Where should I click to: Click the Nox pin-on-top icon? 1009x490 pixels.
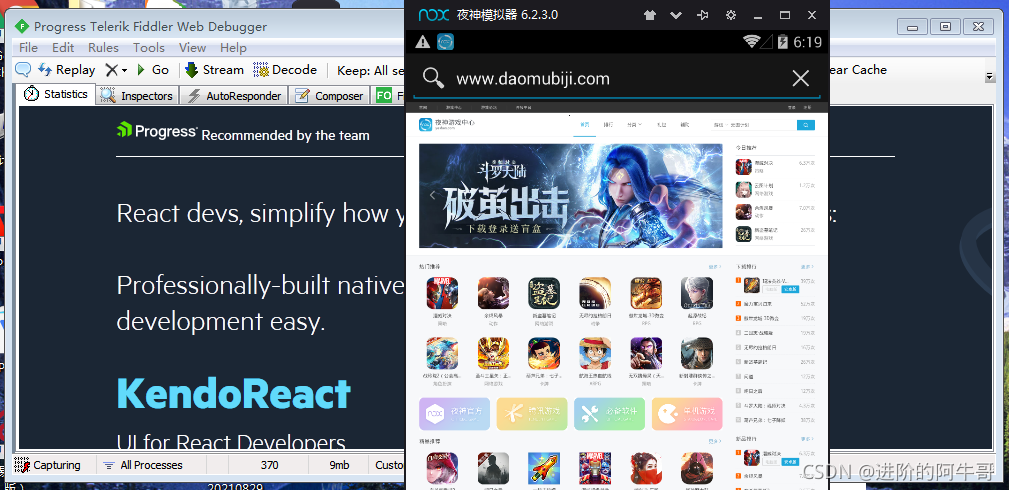click(x=703, y=15)
